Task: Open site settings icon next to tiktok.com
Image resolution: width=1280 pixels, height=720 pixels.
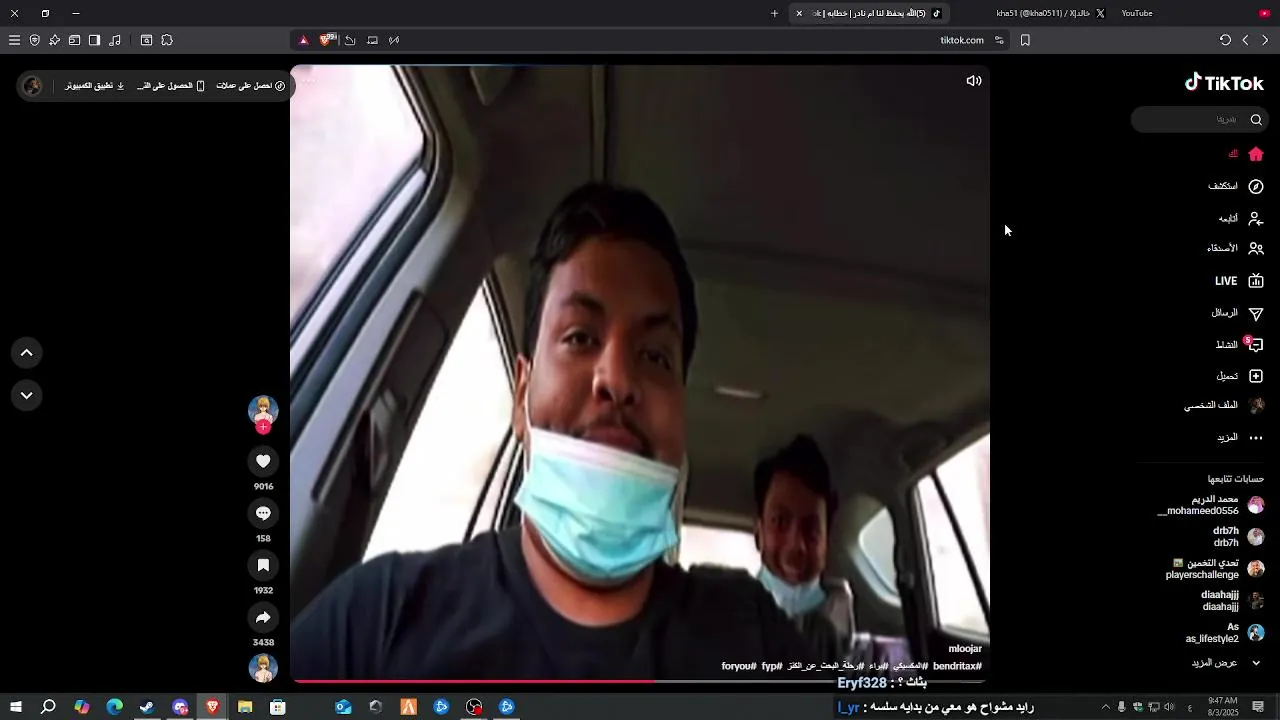Action: (x=999, y=40)
